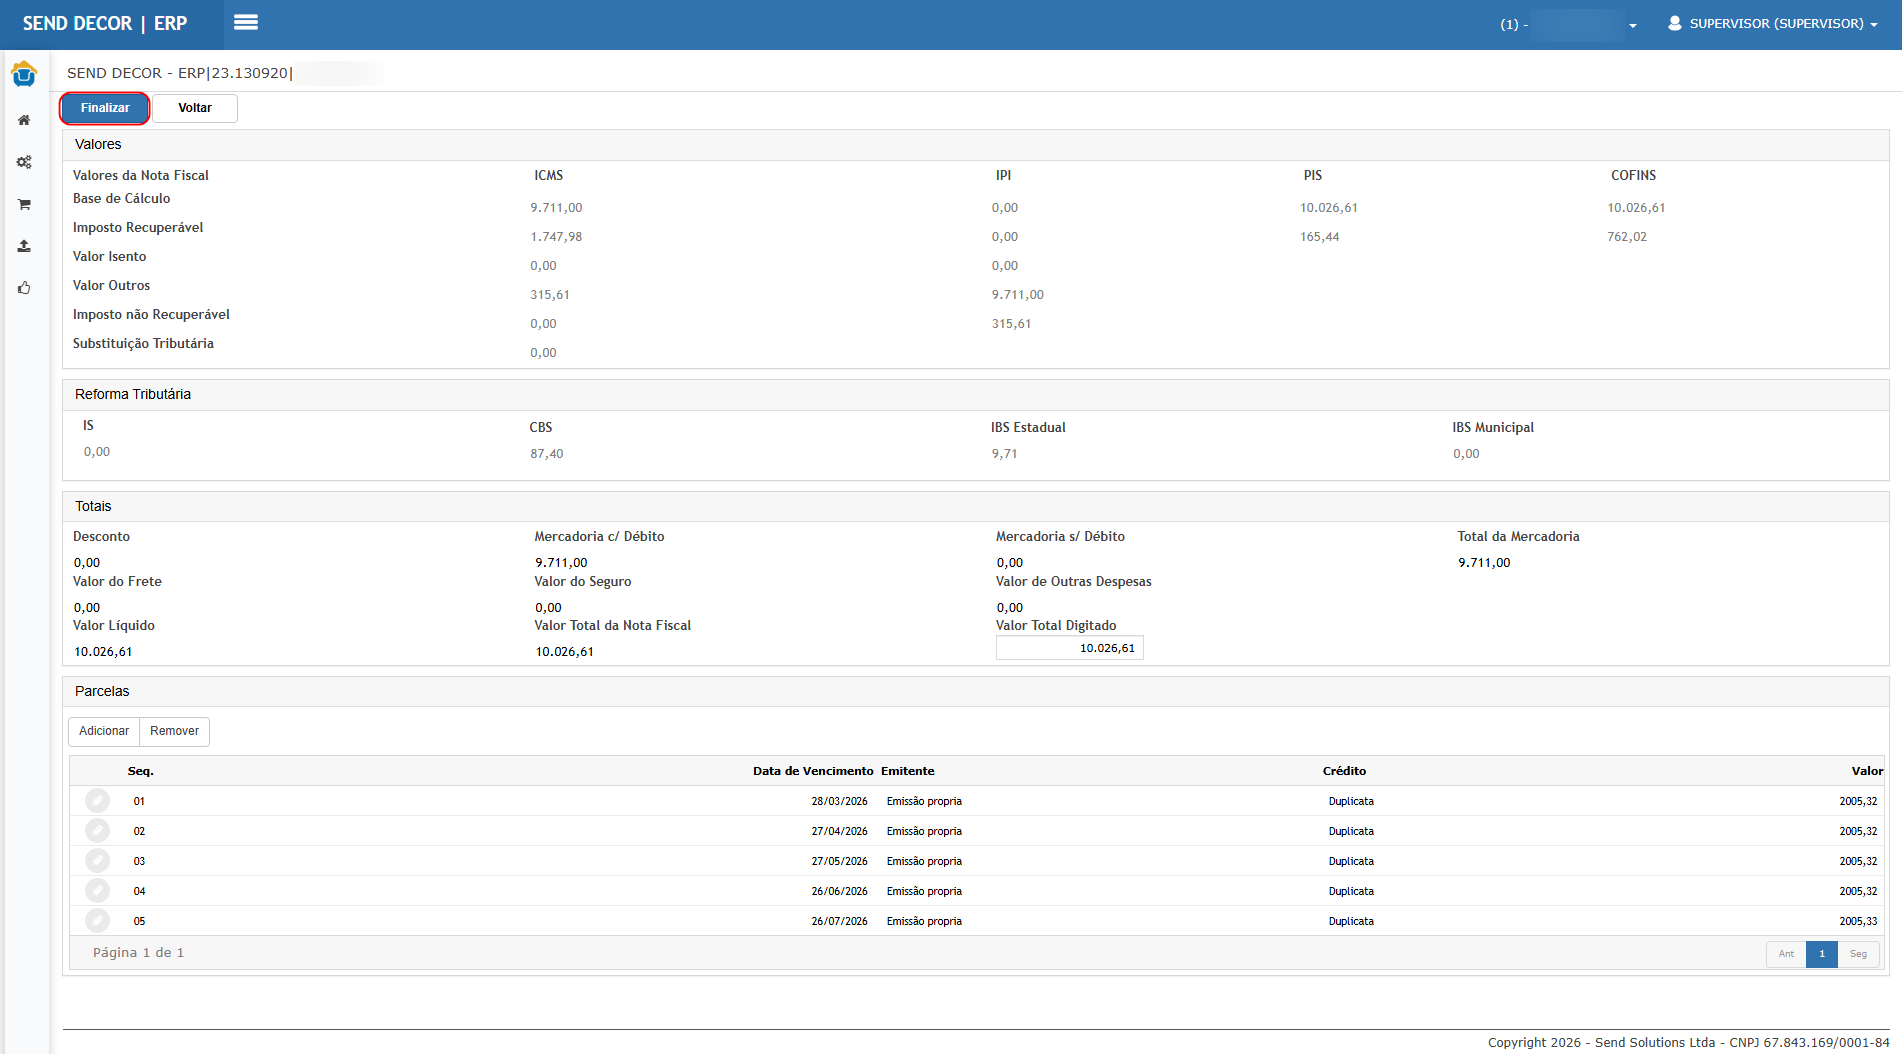Open the home icon in the sidebar
Image resolution: width=1902 pixels, height=1054 pixels.
click(x=24, y=120)
